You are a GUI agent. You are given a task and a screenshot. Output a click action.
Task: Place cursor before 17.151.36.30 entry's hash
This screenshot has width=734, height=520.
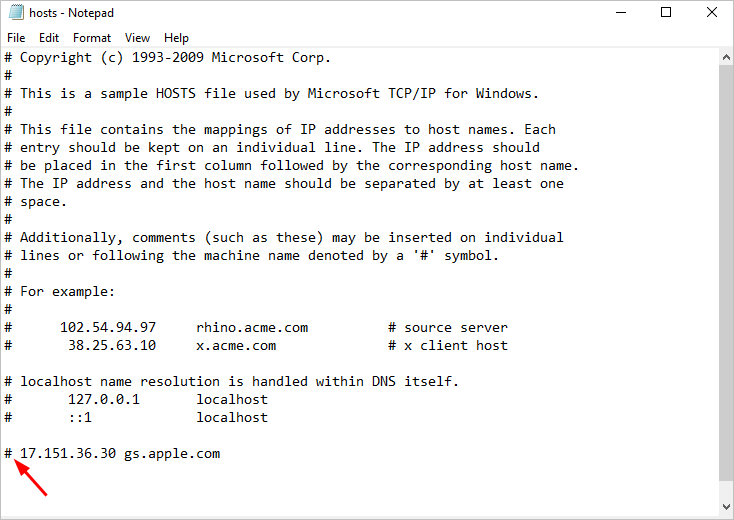point(5,454)
